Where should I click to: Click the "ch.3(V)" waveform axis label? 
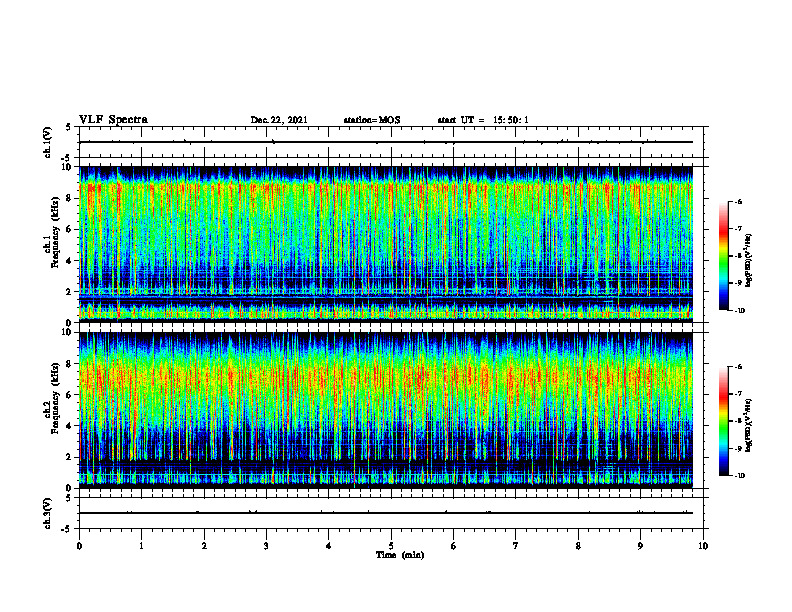pos(48,513)
